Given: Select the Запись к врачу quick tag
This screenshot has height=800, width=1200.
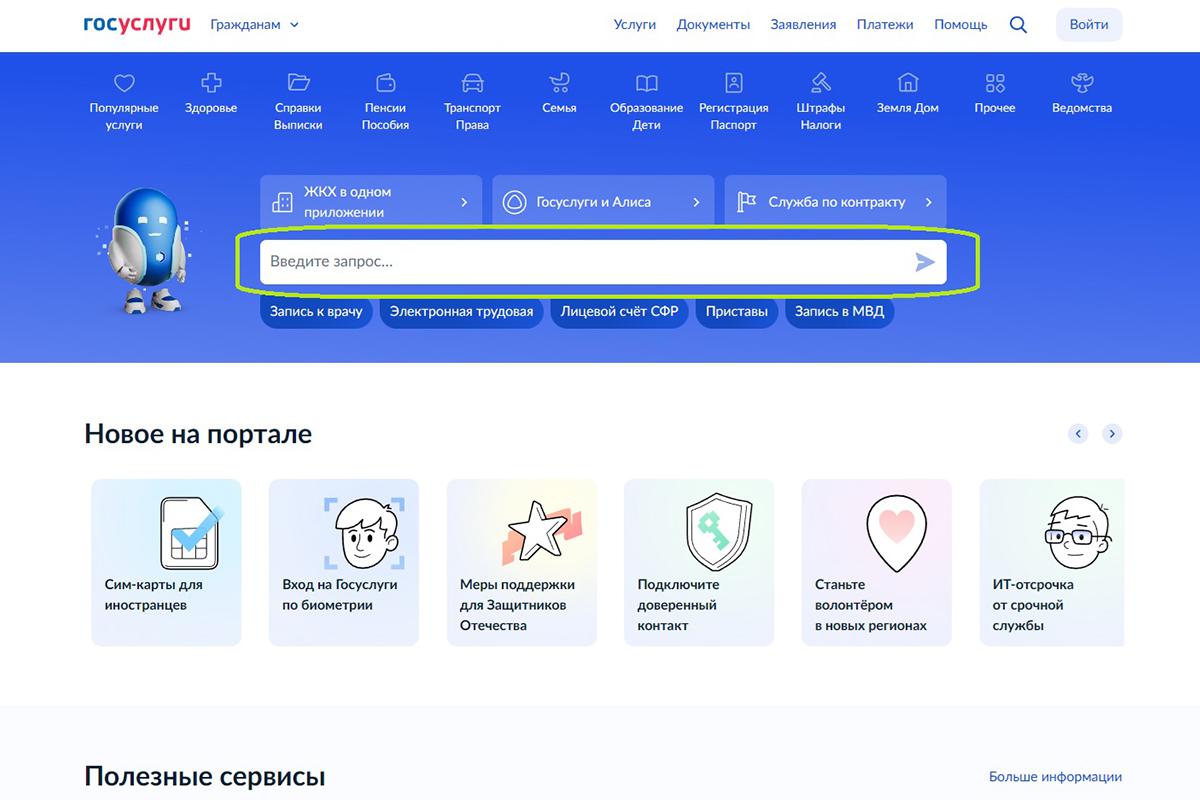Looking at the screenshot, I should 315,311.
